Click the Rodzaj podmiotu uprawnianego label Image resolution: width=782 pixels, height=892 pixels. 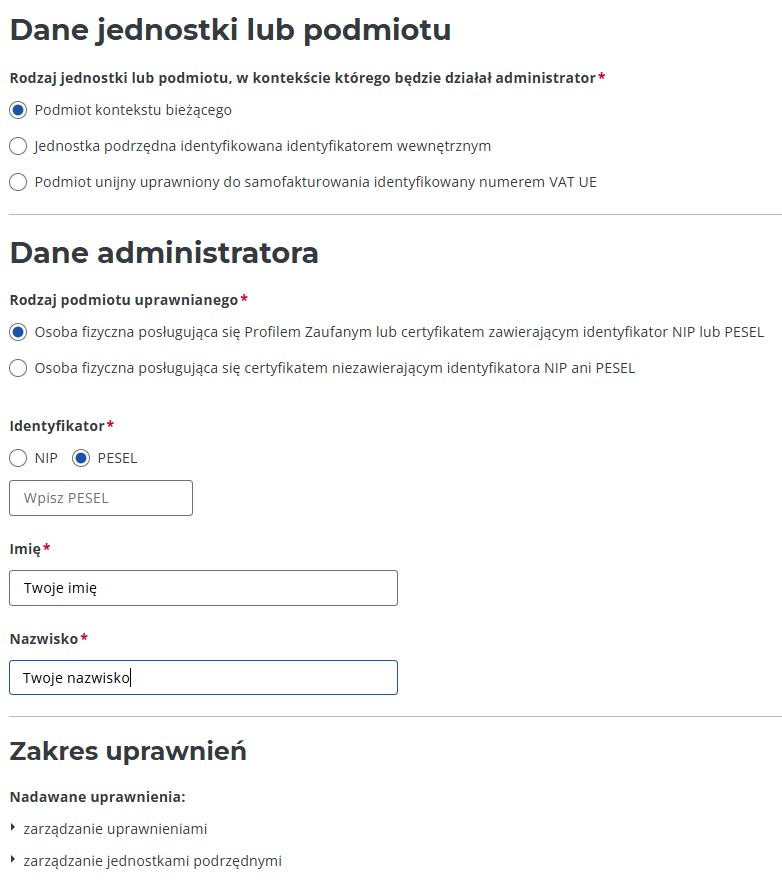[x=124, y=299]
